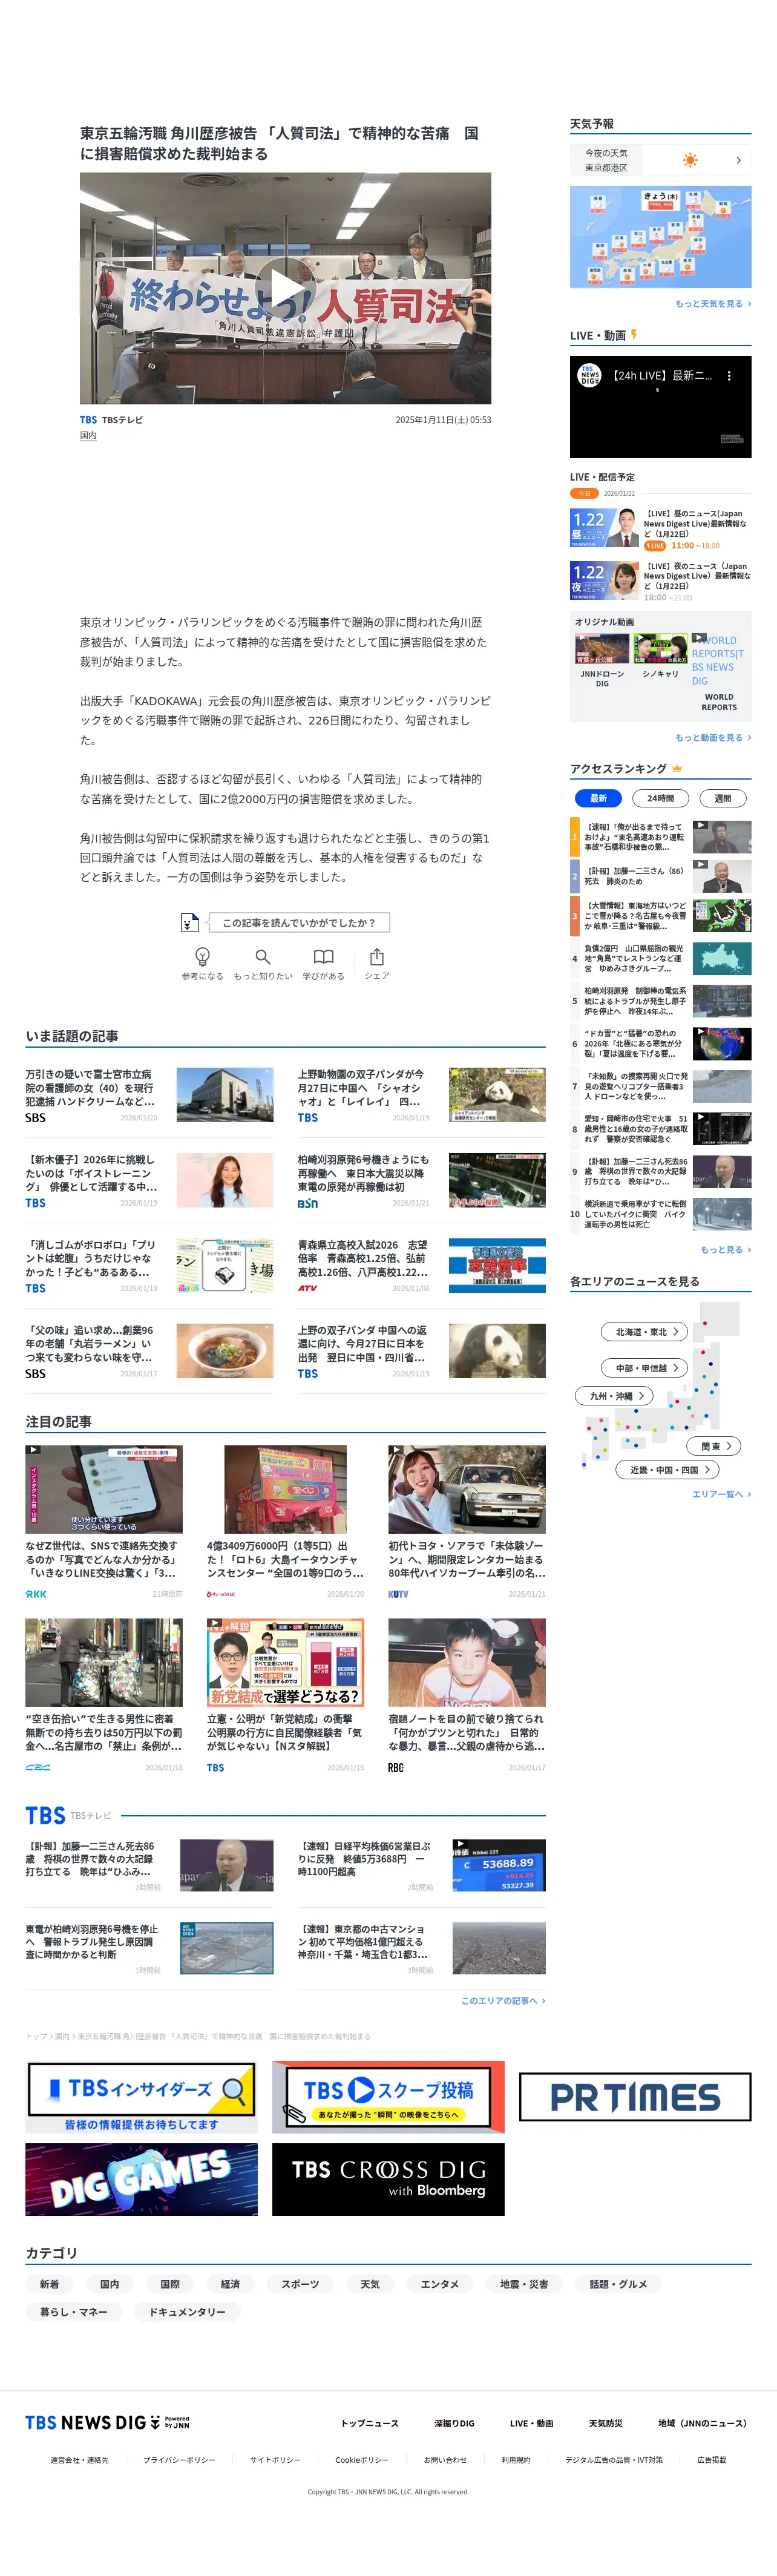Open 日経平均株価 速報 article
This screenshot has width=777, height=2576.
point(421,1866)
